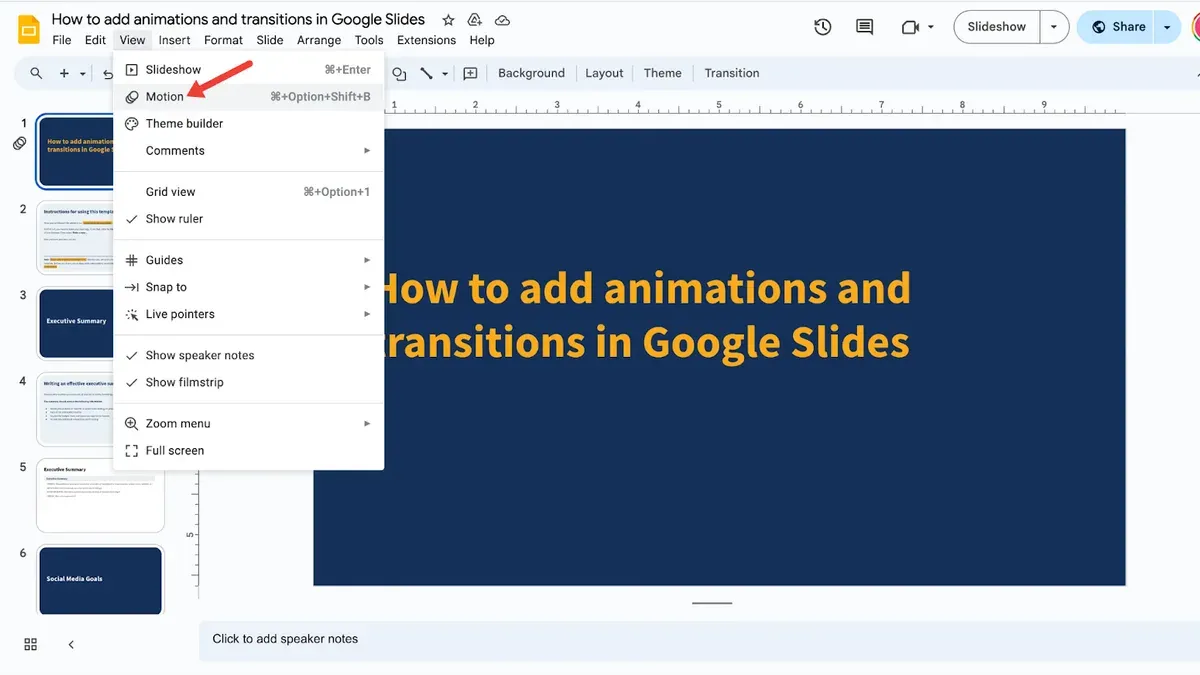Open the Format menu

pos(223,40)
